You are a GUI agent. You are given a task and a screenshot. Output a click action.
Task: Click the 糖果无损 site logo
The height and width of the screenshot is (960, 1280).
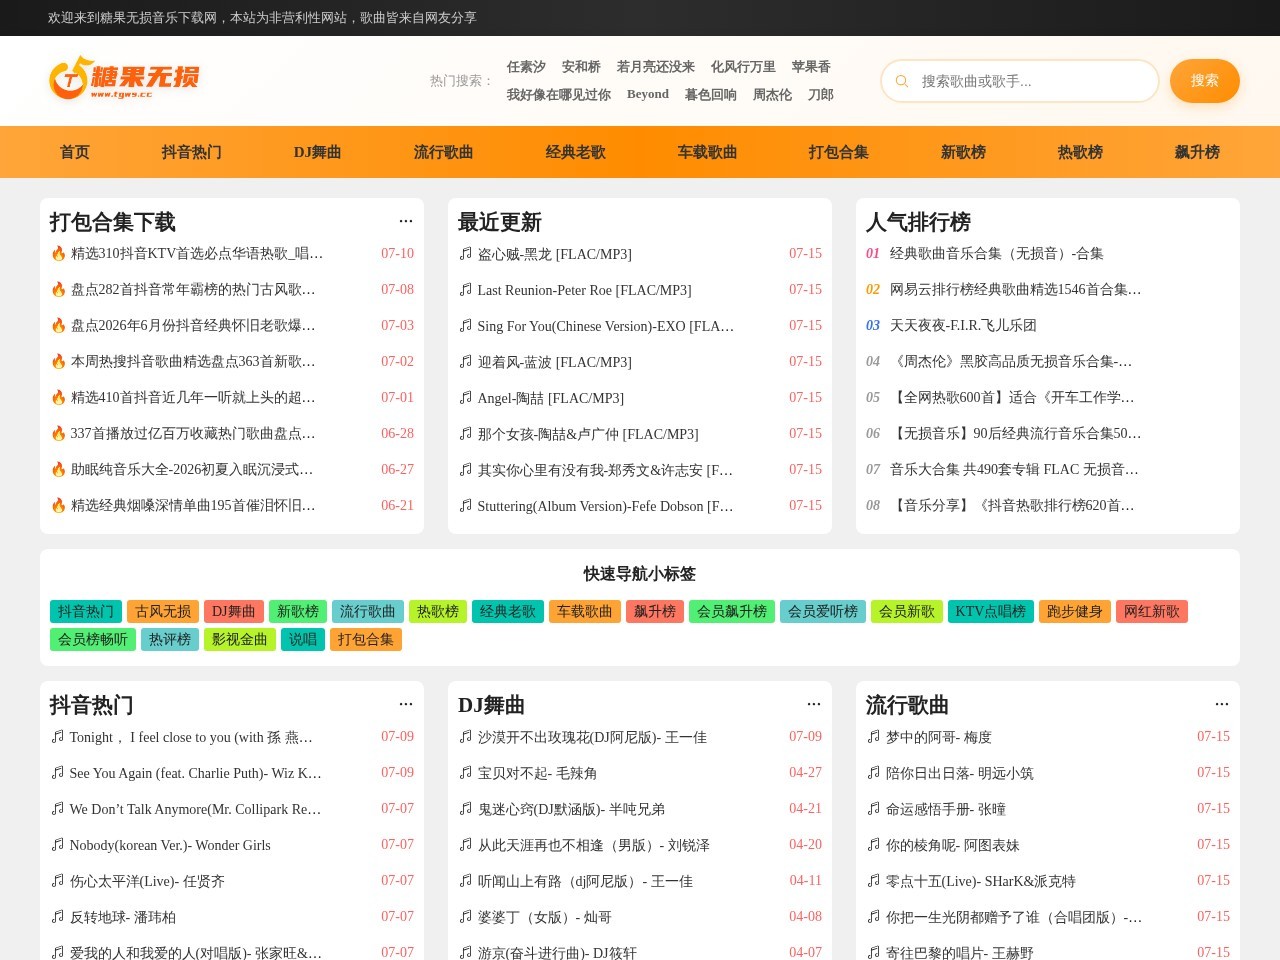[x=124, y=78]
